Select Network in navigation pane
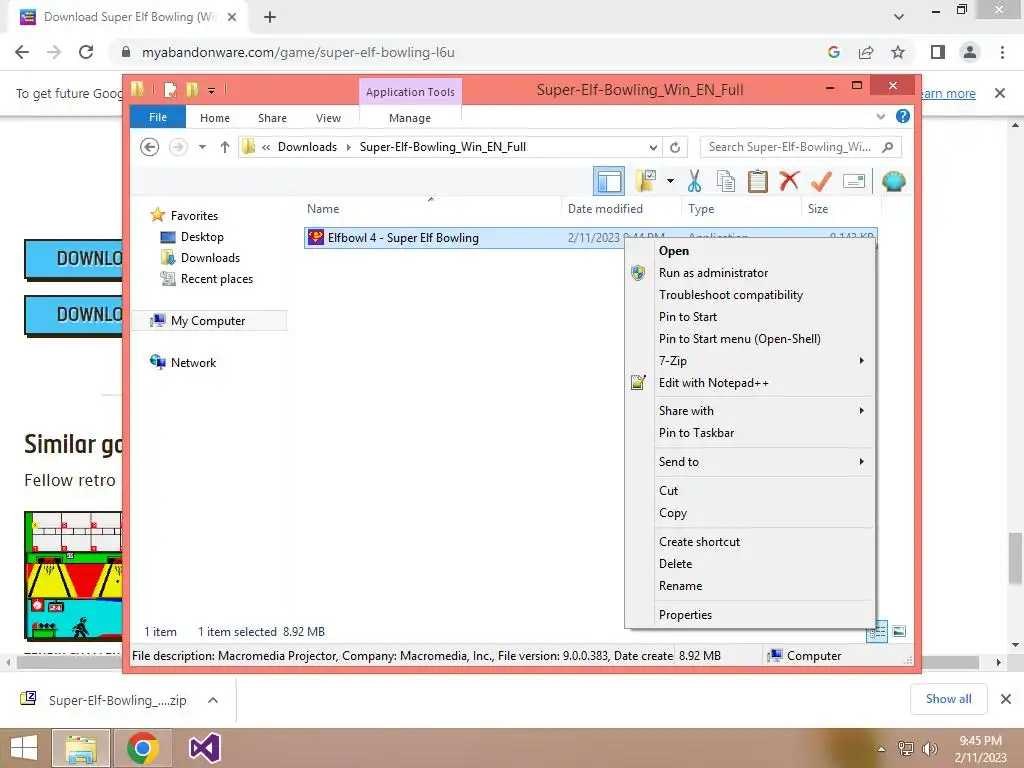1024x768 pixels. point(193,362)
